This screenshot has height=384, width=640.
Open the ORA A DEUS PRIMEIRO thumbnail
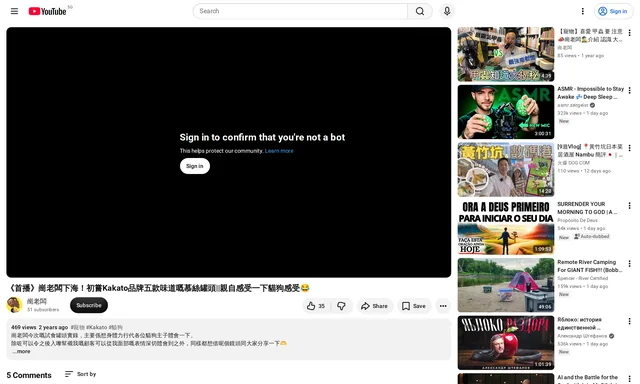506,227
